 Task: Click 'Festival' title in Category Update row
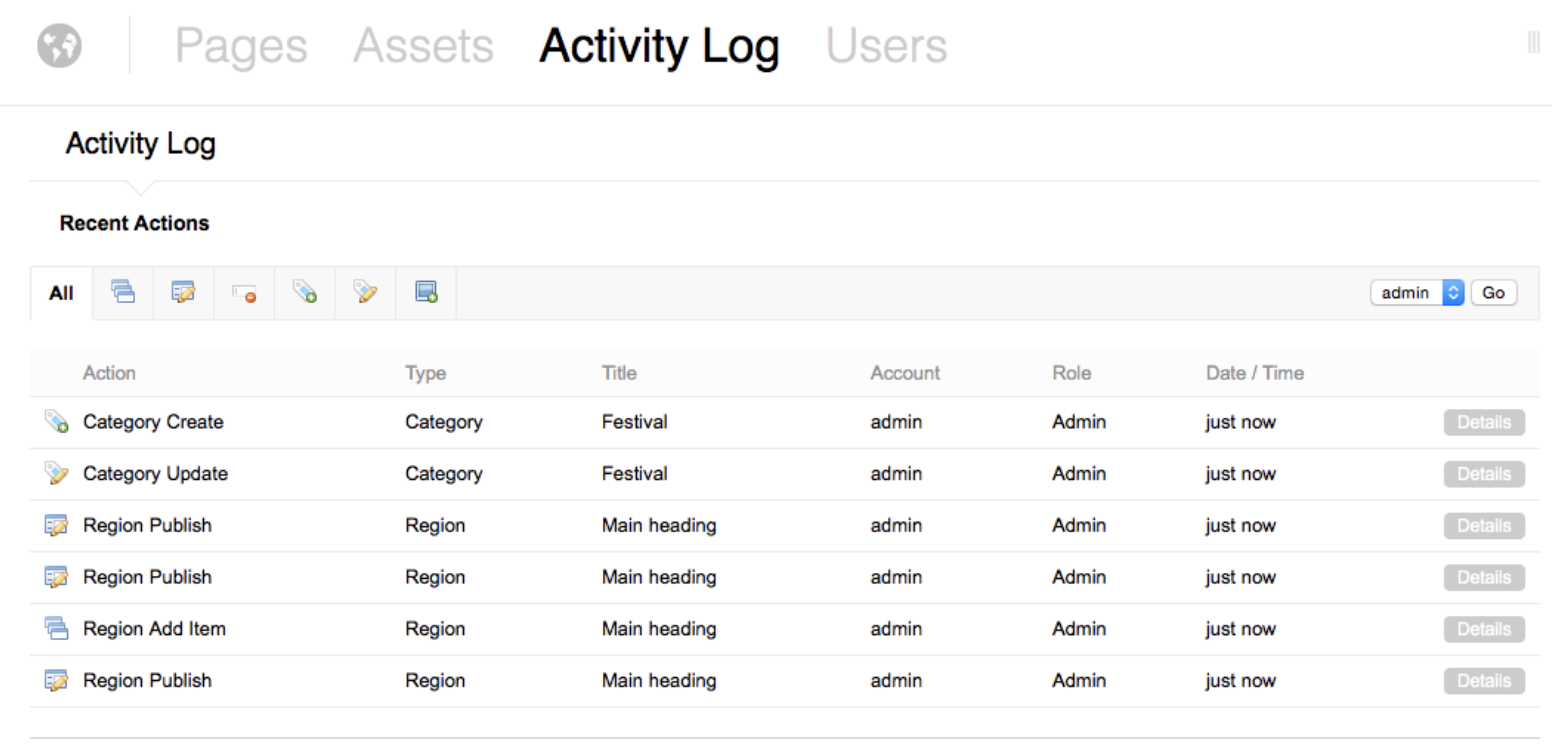635,474
